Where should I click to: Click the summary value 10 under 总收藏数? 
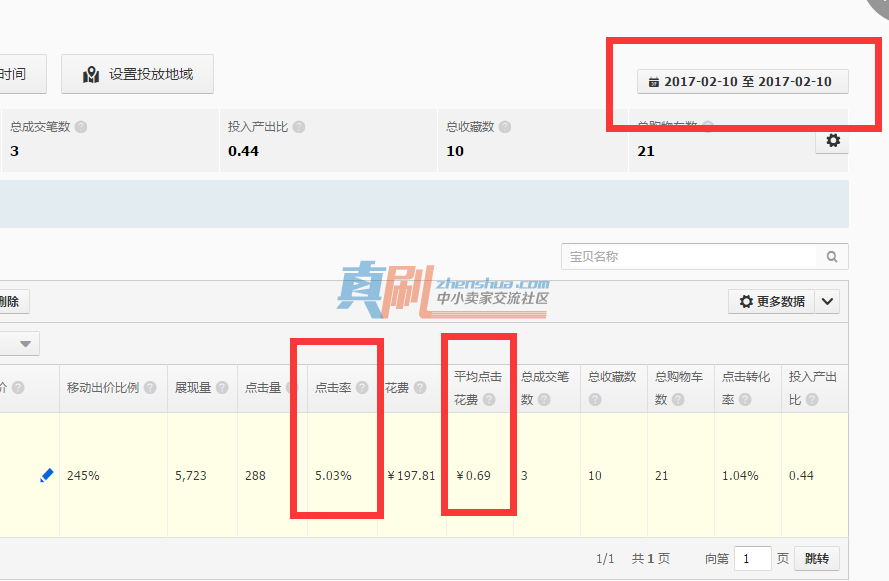coord(455,151)
